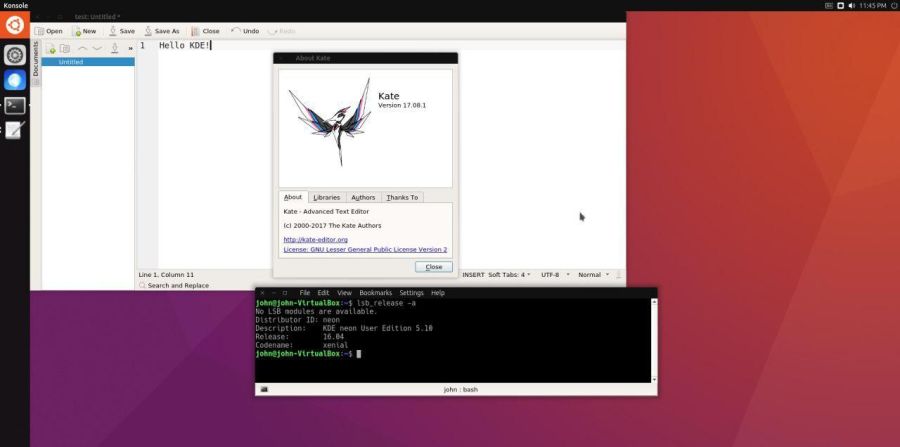The width and height of the screenshot is (900, 447).
Task: Click the greyed Redo toolbar button
Action: pyautogui.click(x=281, y=31)
